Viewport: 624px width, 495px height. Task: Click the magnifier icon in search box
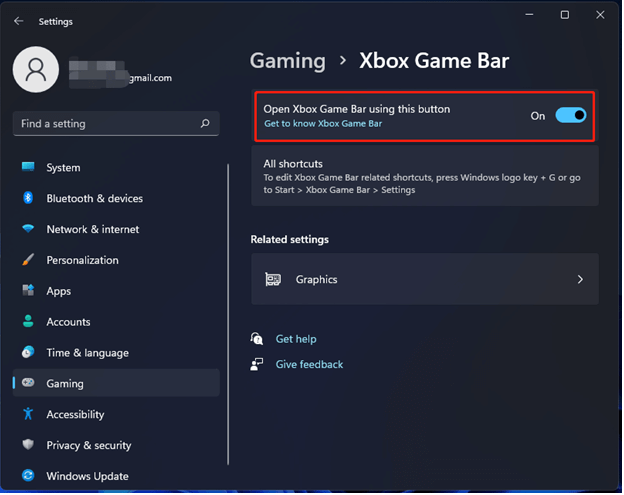tap(205, 123)
